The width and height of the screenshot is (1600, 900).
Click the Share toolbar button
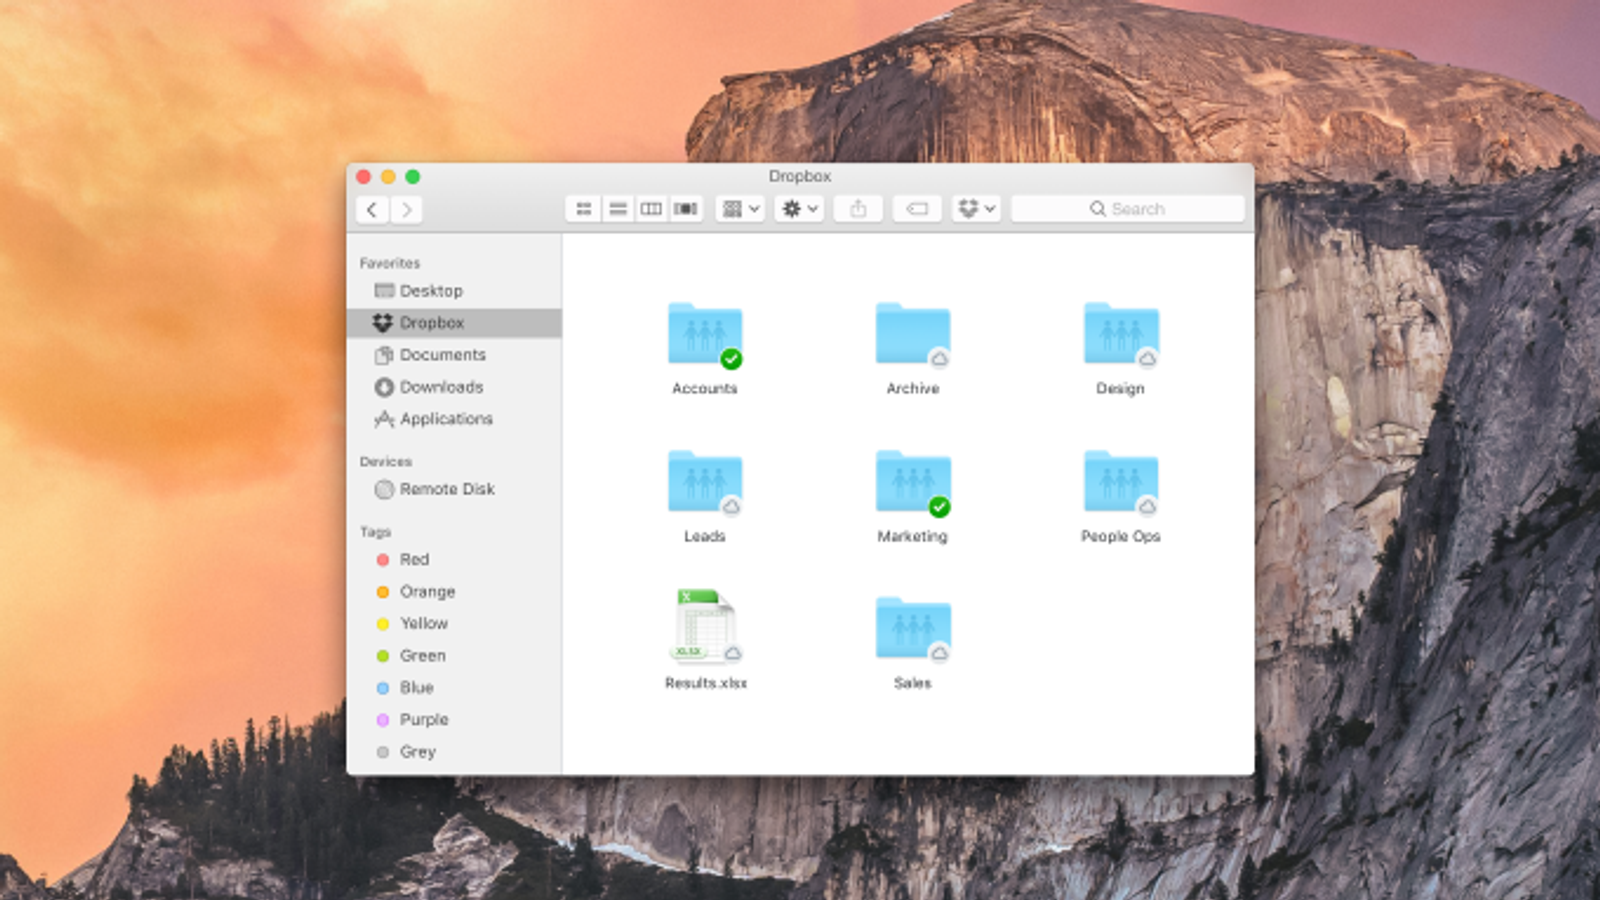(x=858, y=209)
